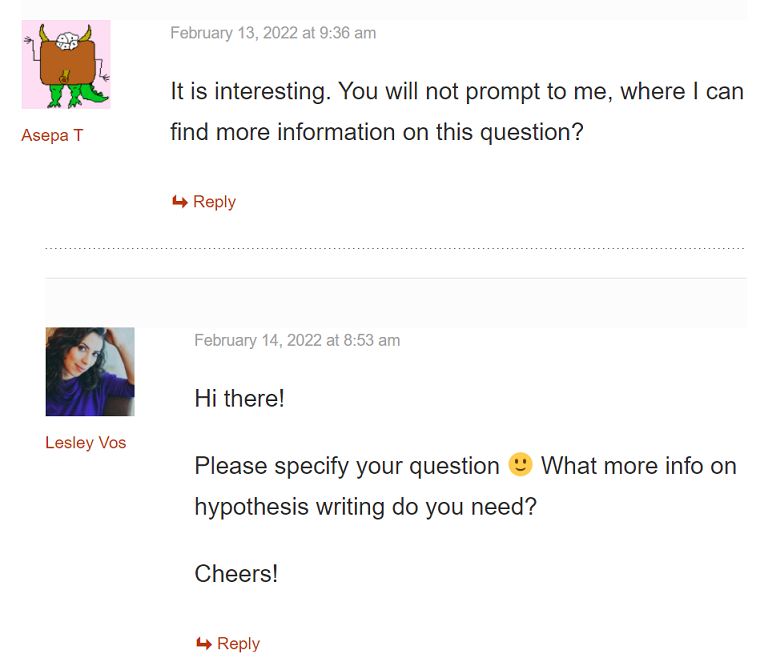This screenshot has height=658, width=760.
Task: Click the "What more info on" text
Action: coord(639,466)
